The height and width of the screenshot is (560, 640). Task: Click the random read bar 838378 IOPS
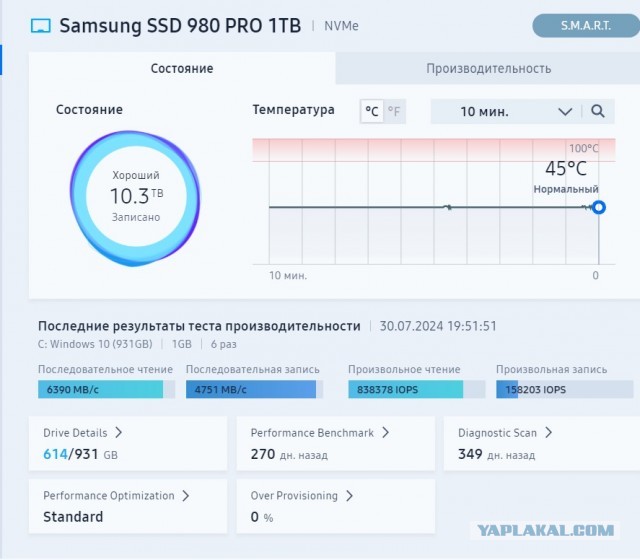[x=417, y=389]
